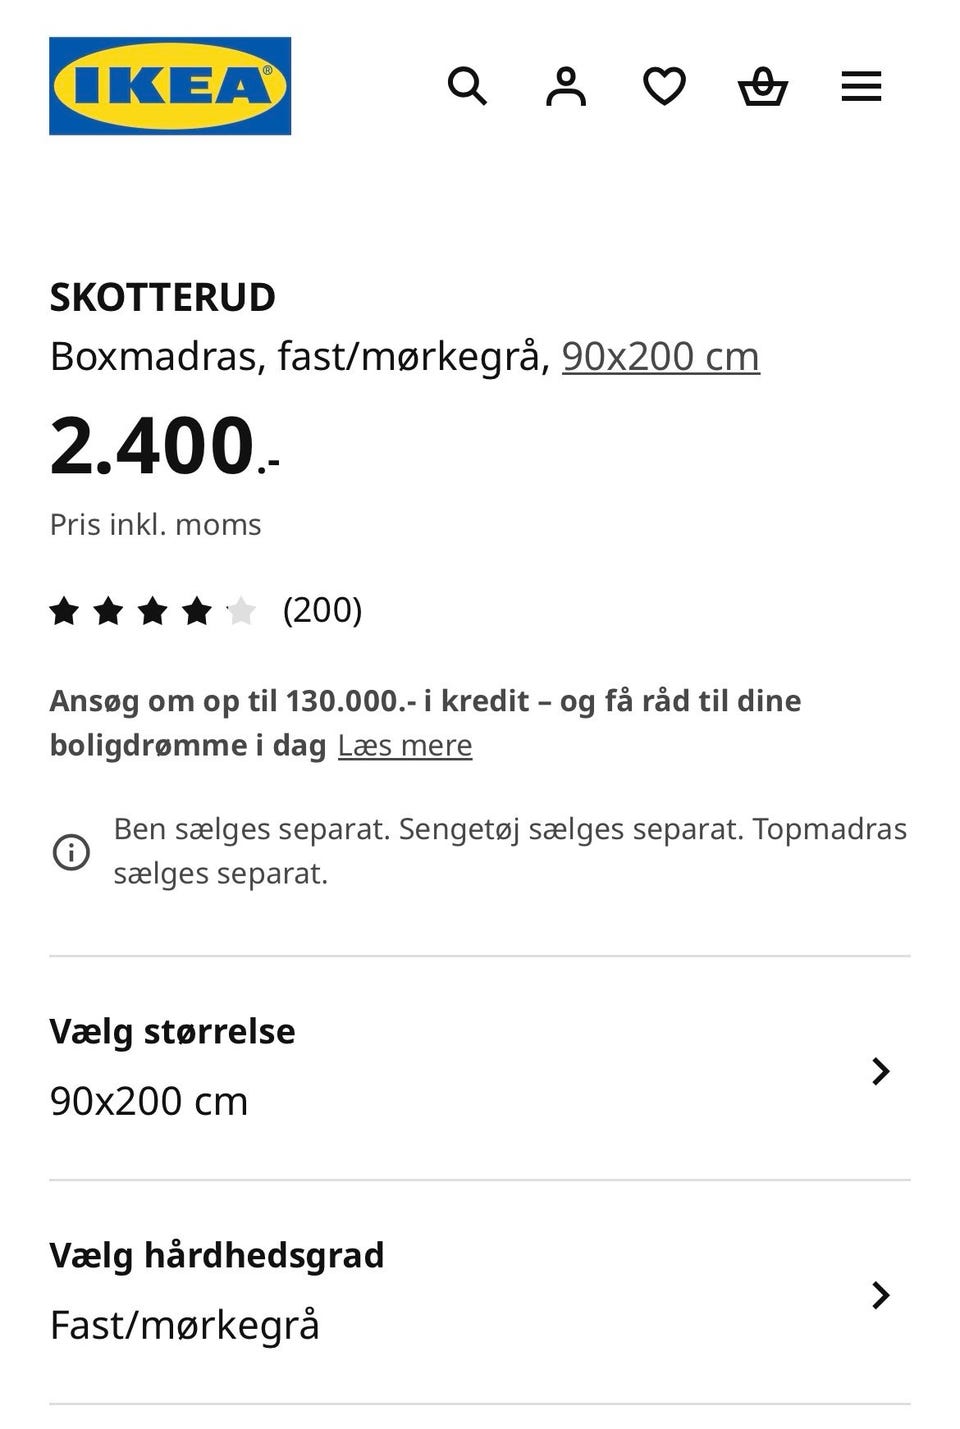
Task: Click the underlined 90x200 cm link in the product description
Action: 660,356
